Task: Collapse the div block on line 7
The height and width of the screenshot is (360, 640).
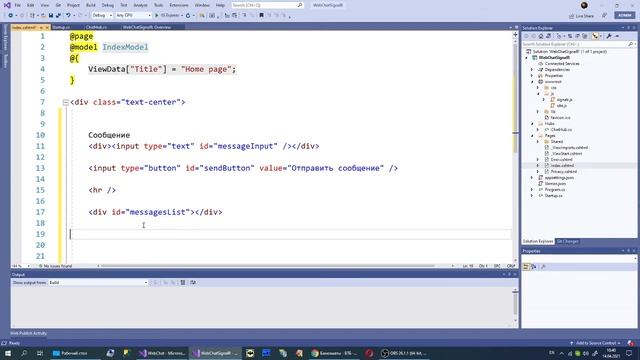Action: tap(66, 102)
